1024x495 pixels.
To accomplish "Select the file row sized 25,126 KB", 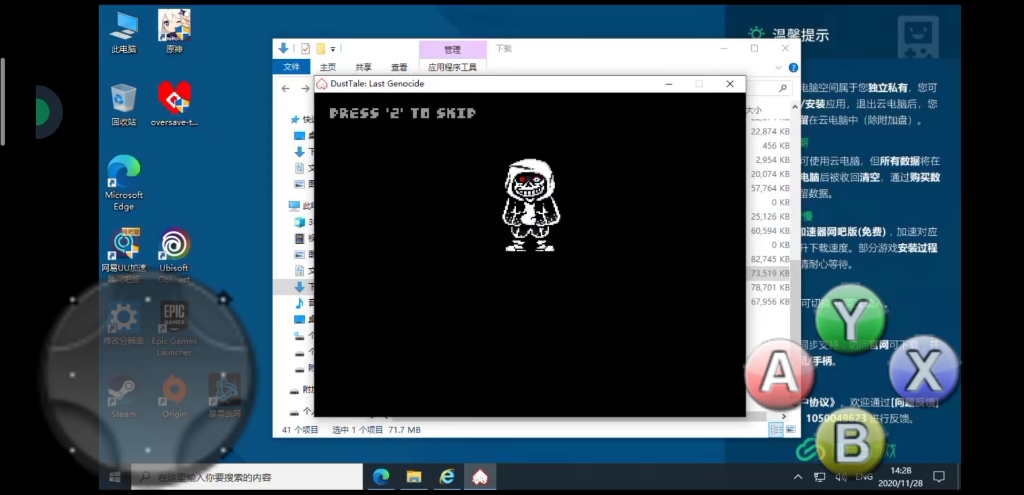I will [768, 216].
